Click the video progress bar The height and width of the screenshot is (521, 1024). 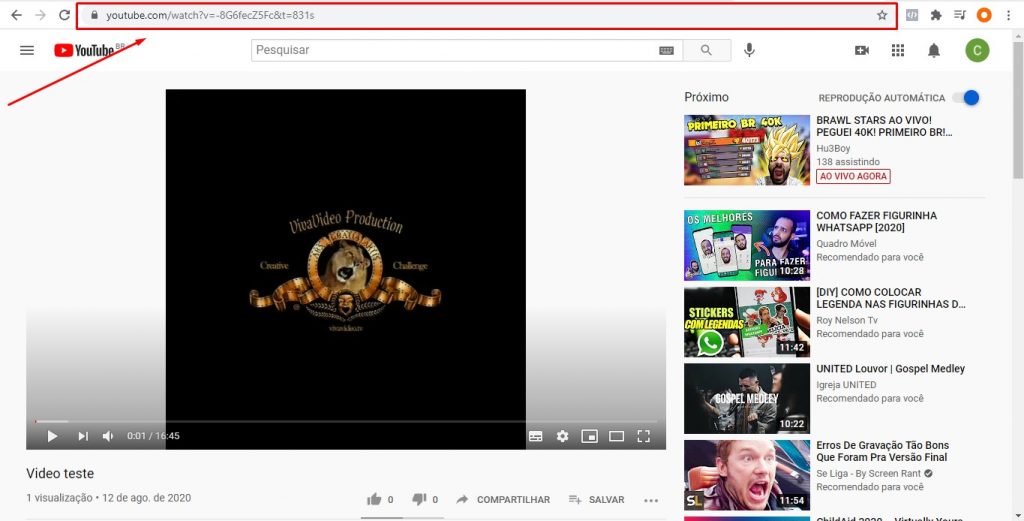click(x=340, y=421)
